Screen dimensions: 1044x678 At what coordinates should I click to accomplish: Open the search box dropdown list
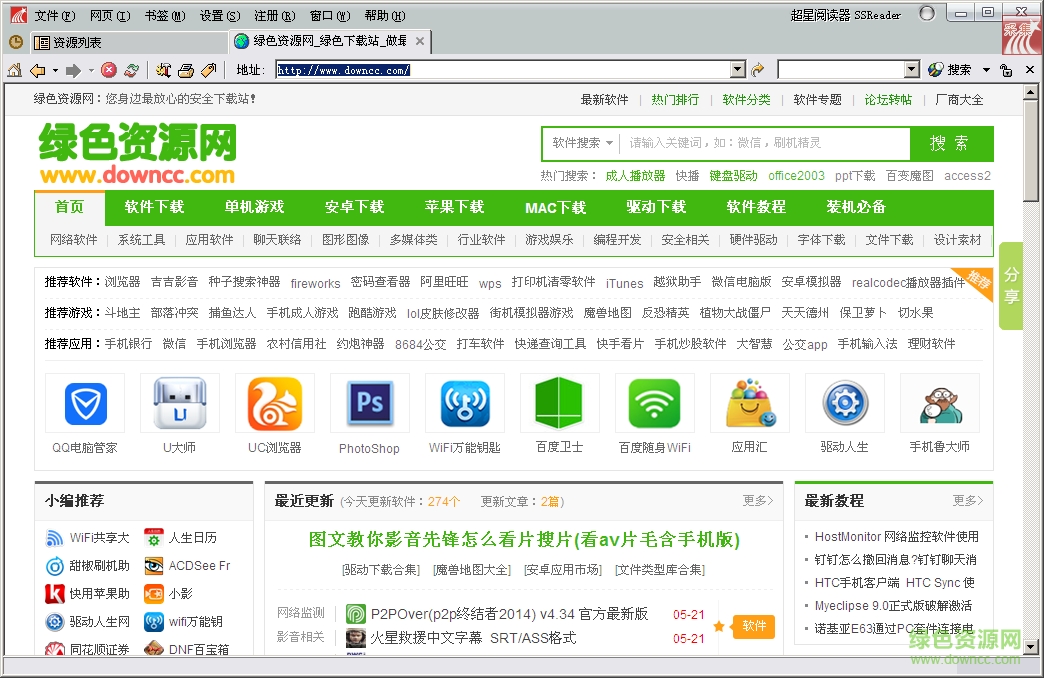point(911,70)
